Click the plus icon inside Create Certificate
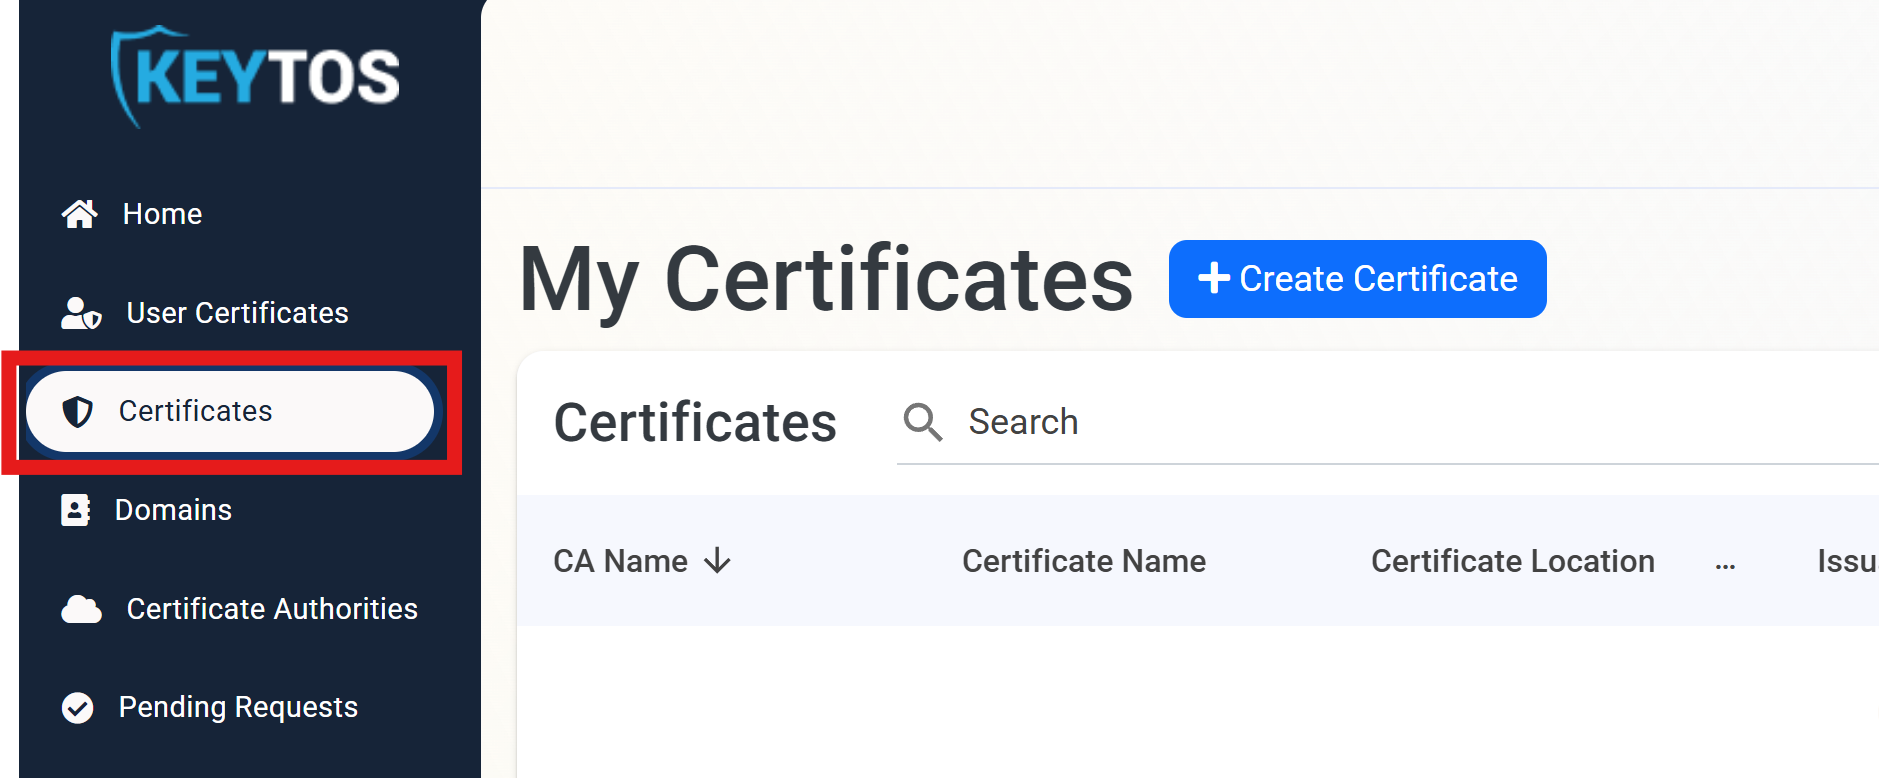This screenshot has width=1879, height=778. [x=1214, y=278]
